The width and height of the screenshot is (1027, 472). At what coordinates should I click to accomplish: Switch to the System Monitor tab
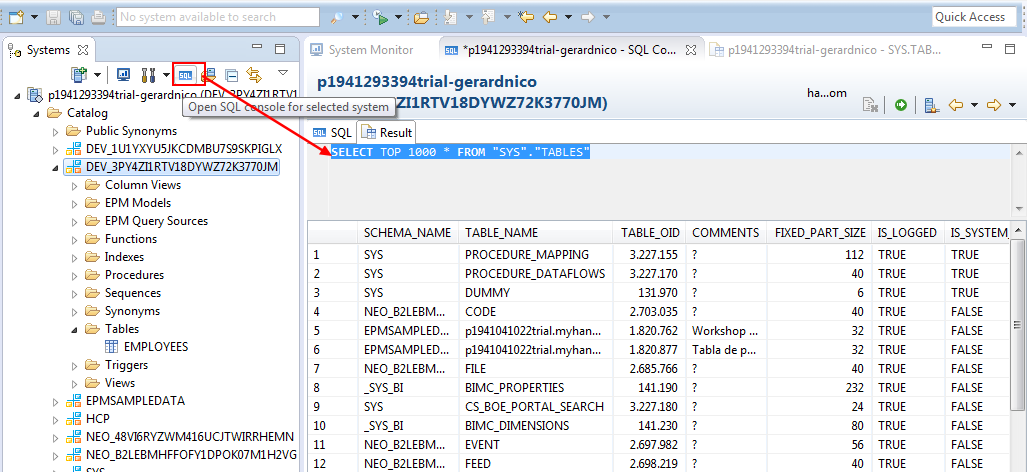point(361,50)
